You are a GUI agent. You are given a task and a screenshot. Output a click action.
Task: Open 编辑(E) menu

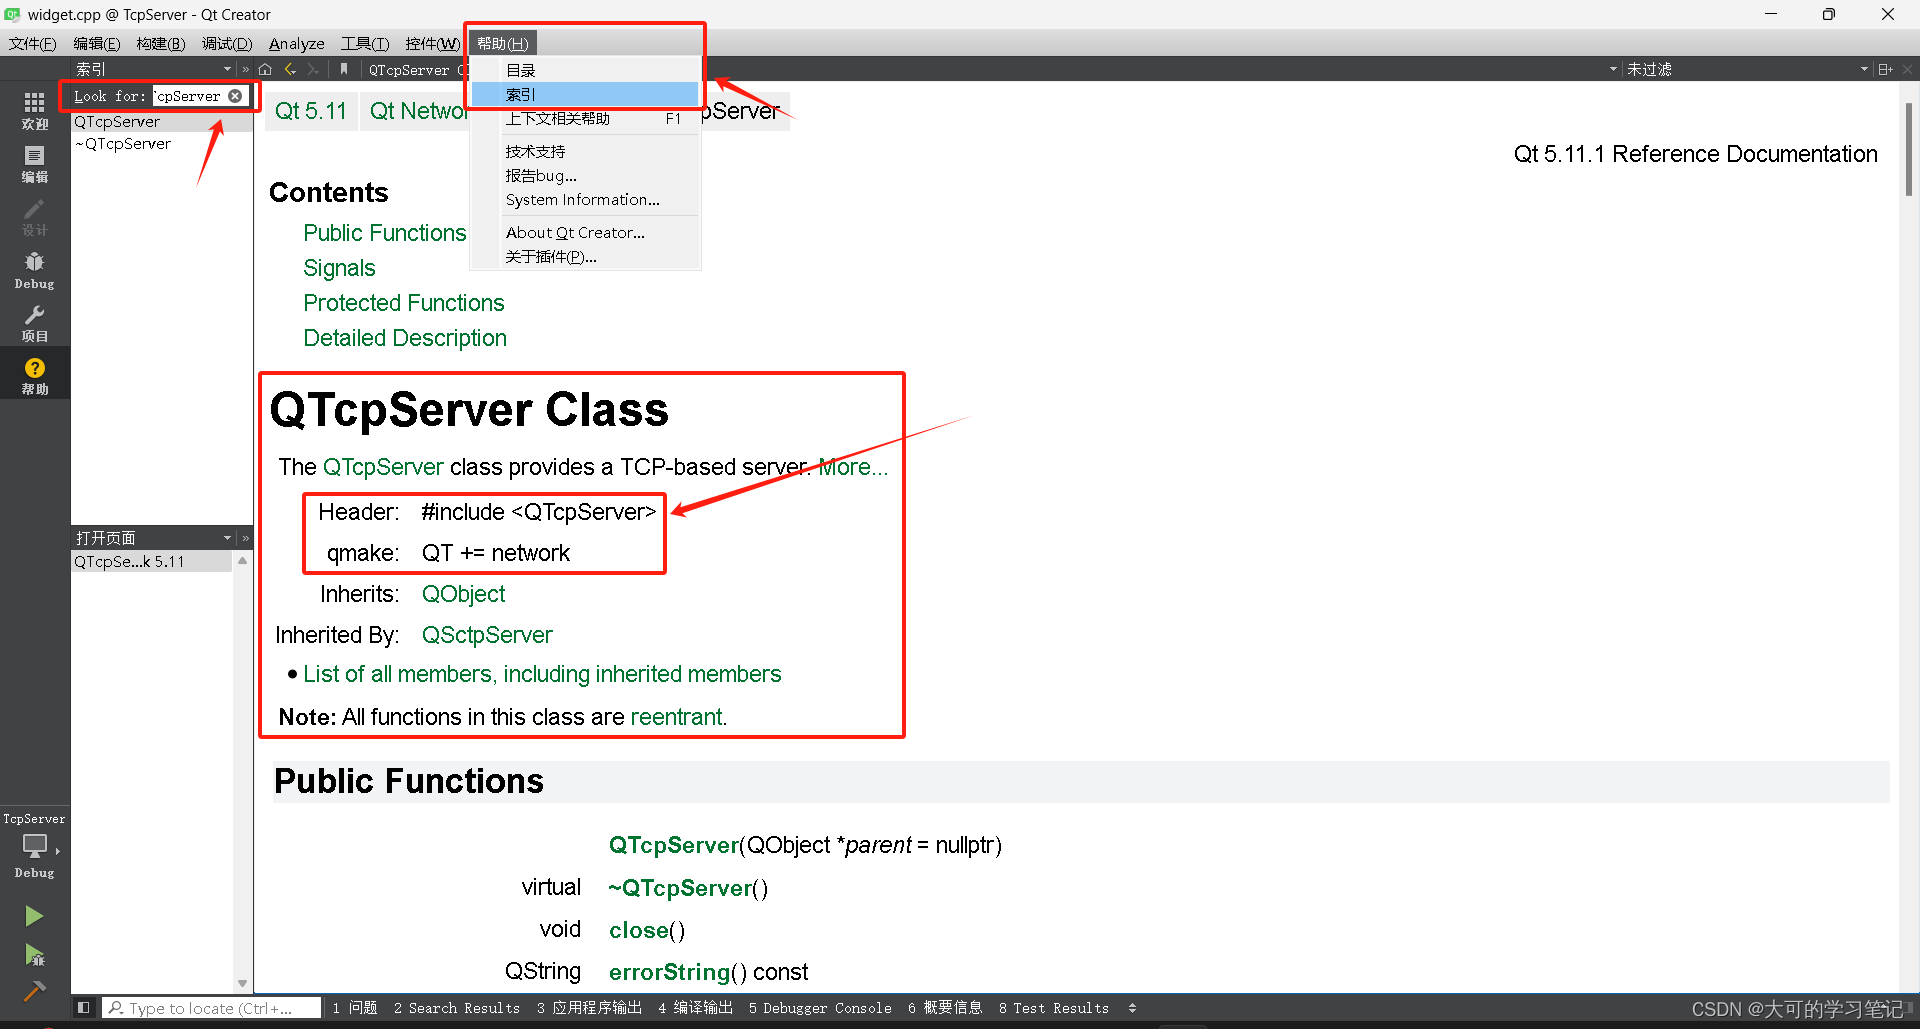pyautogui.click(x=96, y=43)
